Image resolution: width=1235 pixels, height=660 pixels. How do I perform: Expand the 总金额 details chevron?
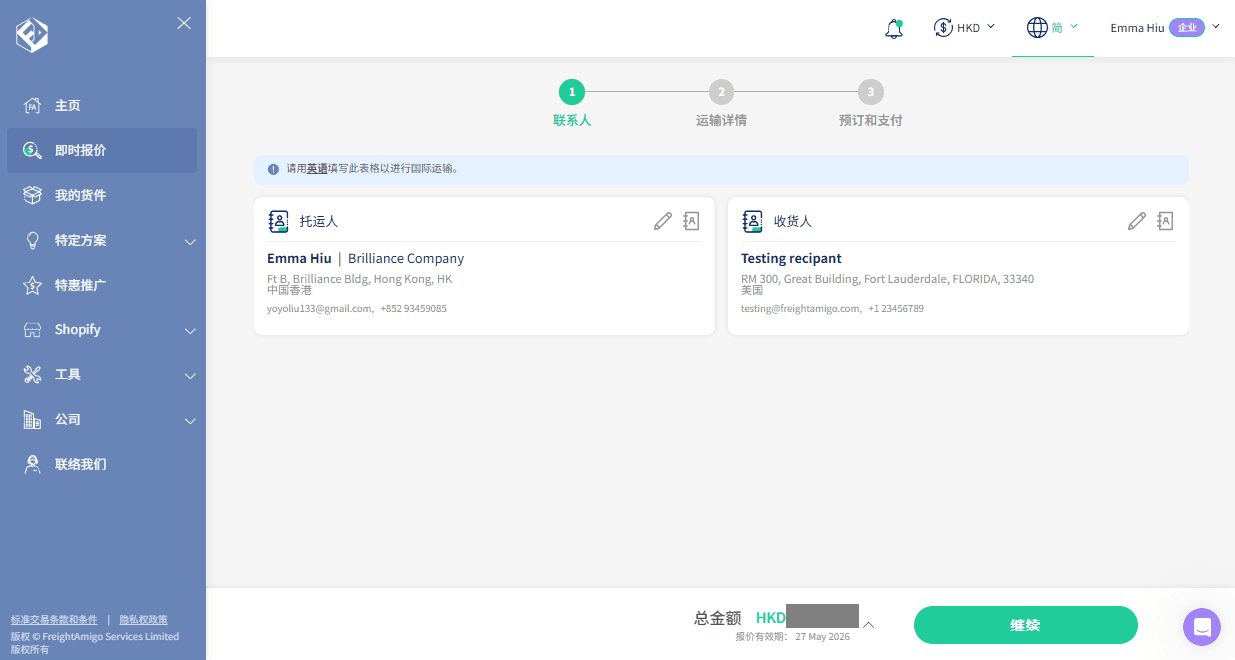point(869,625)
